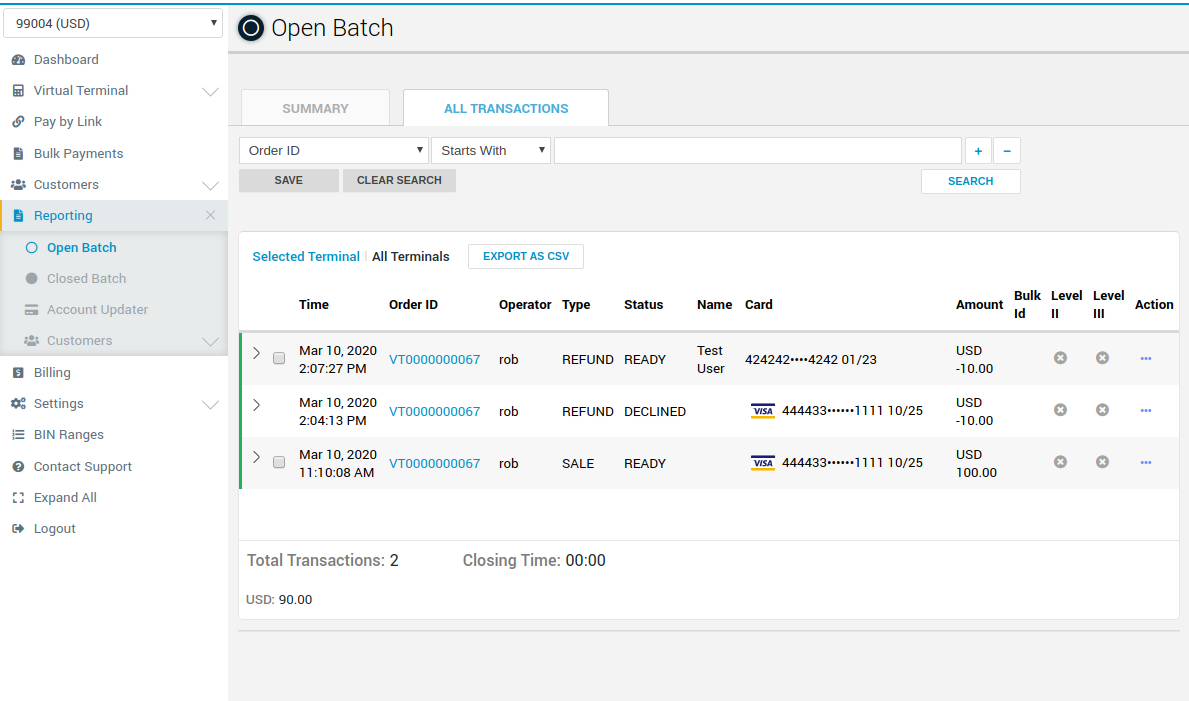1189x701 pixels.
Task: Click the Bulk Payments document icon
Action: tap(18, 154)
